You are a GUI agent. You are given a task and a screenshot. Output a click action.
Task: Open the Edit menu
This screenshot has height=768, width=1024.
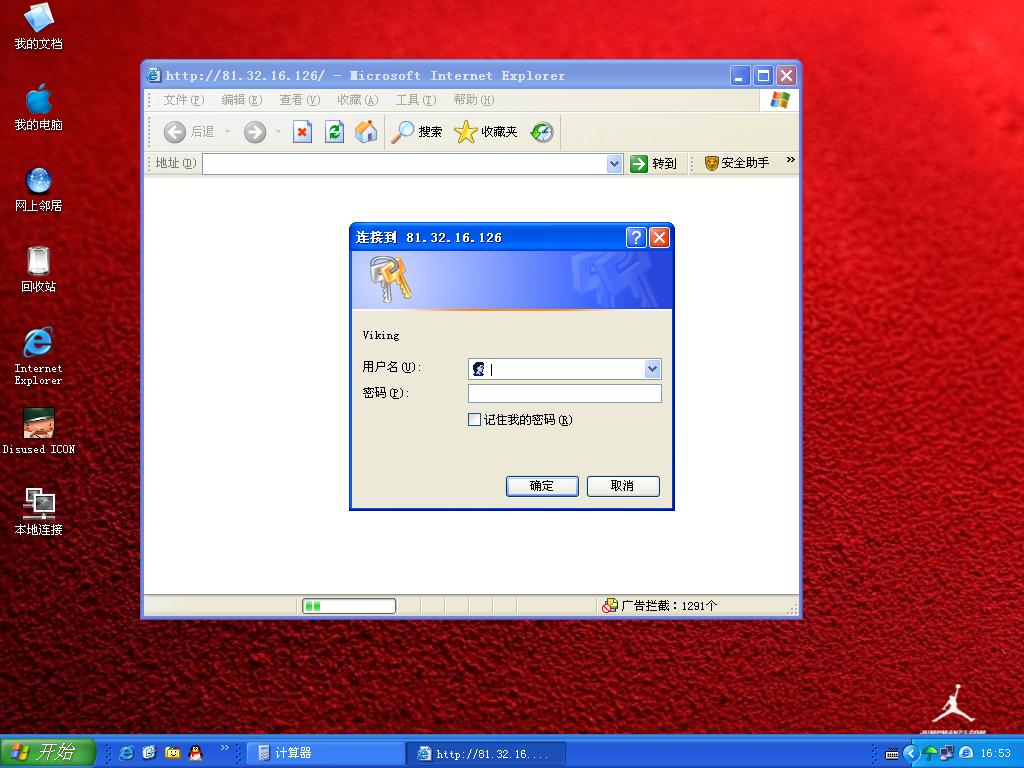[242, 100]
